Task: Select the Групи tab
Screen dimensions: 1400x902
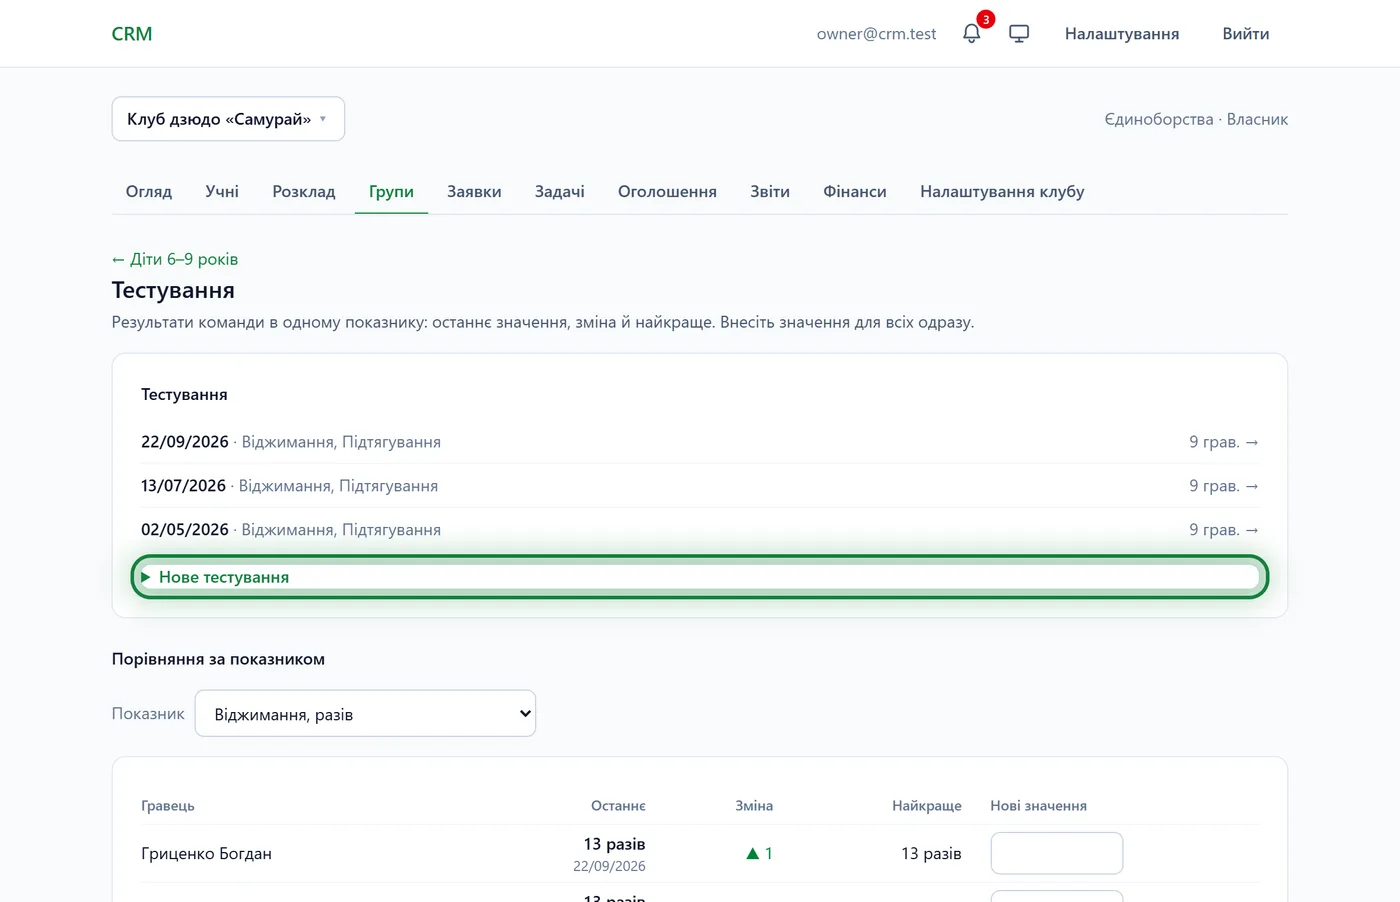Action: pyautogui.click(x=391, y=191)
